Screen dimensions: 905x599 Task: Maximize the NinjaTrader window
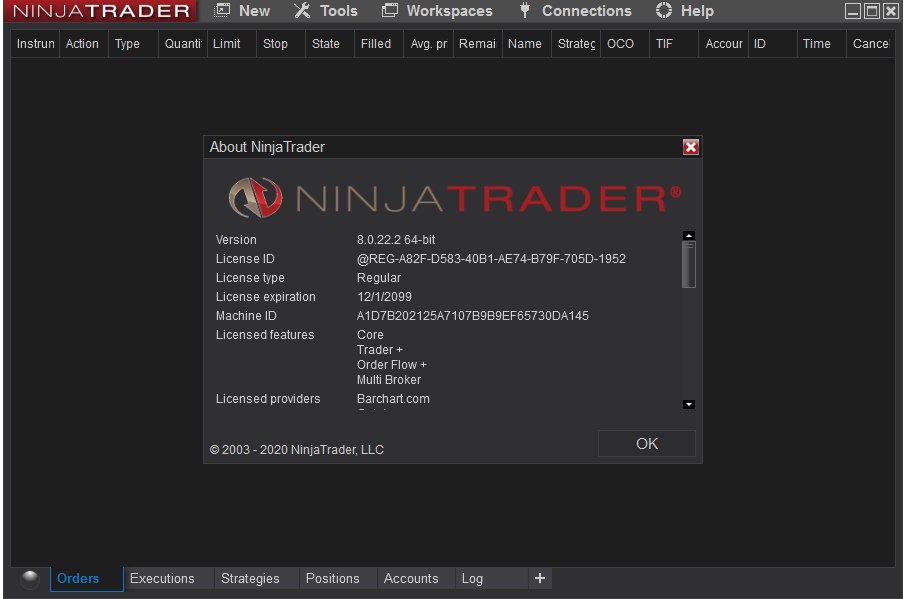point(872,11)
